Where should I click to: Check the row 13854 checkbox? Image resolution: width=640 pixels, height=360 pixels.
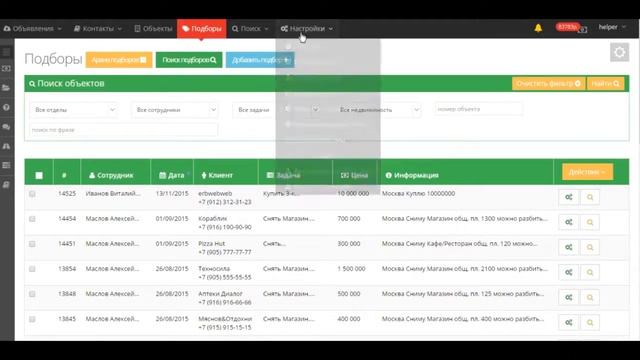tap(32, 269)
